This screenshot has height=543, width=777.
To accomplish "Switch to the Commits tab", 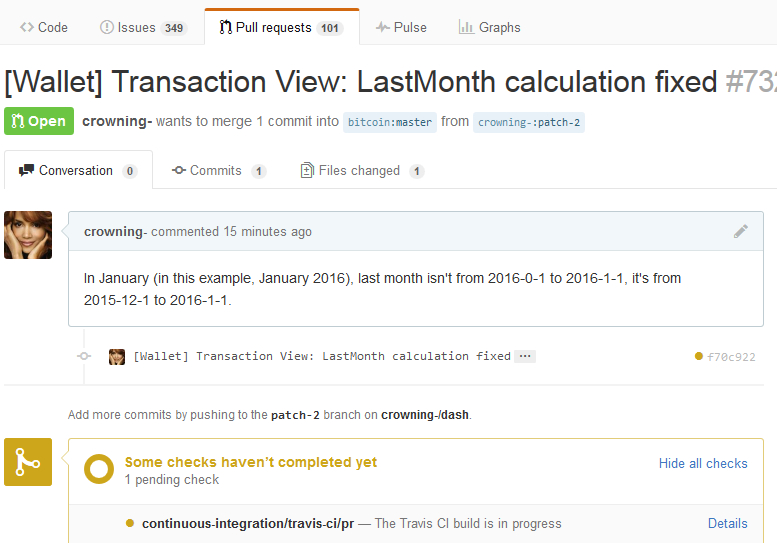I will pyautogui.click(x=219, y=171).
